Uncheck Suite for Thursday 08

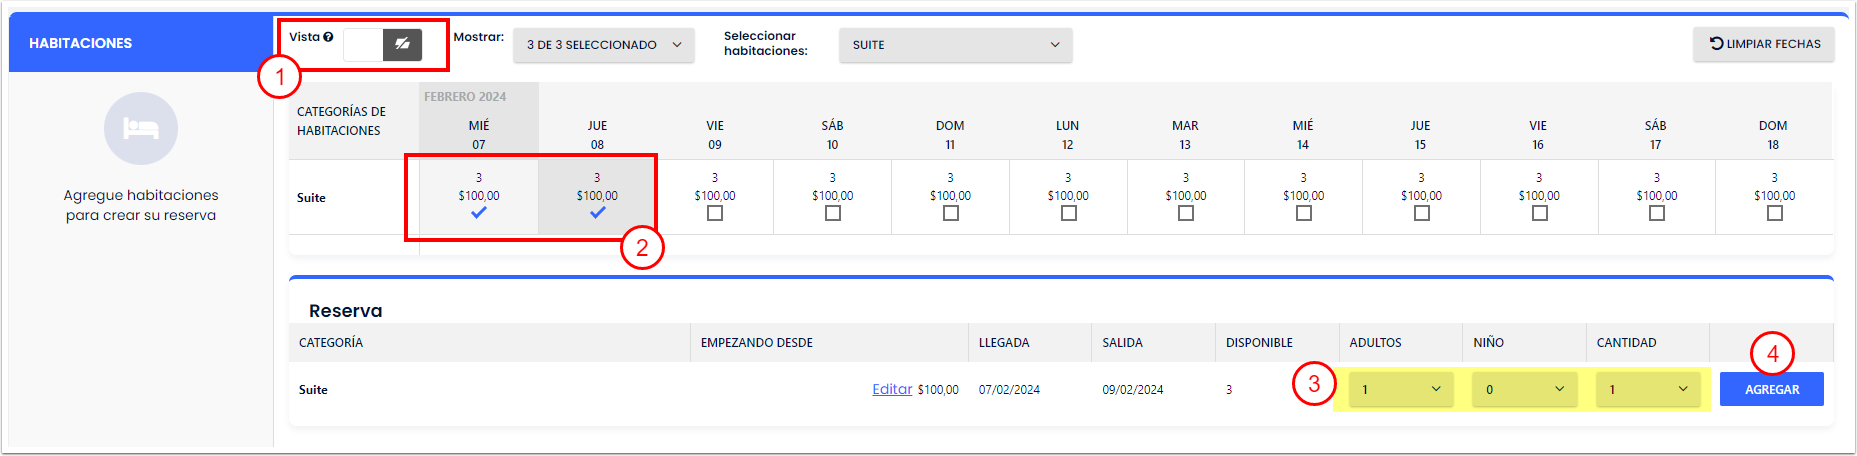pos(597,213)
